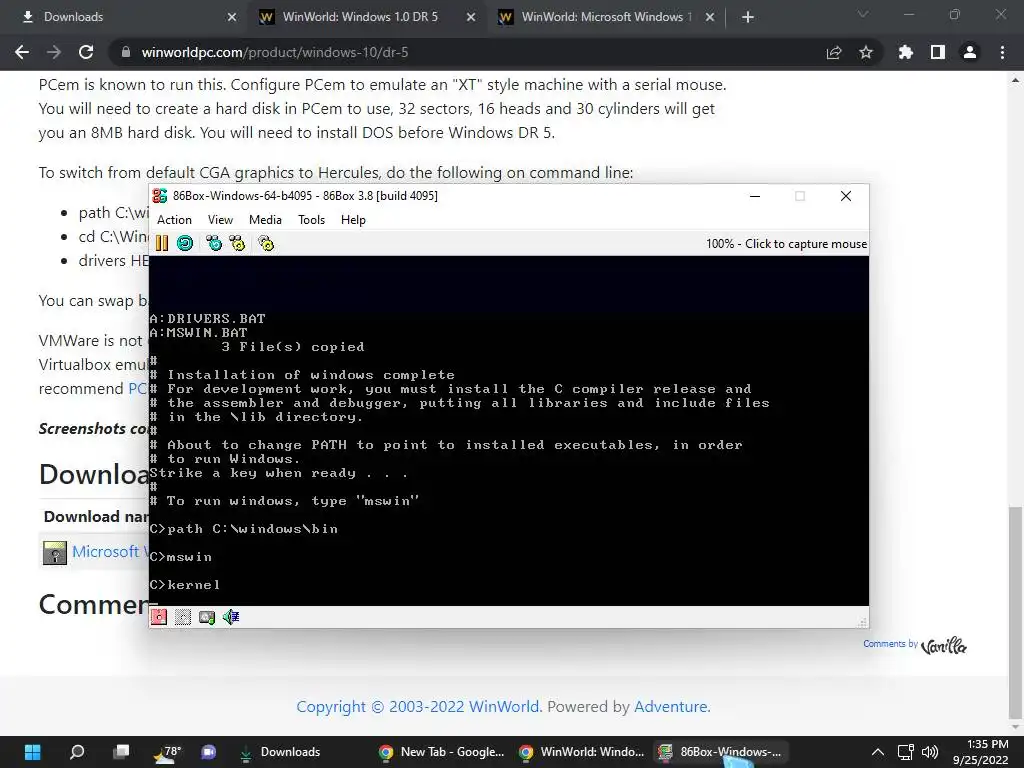Click the share page icon in address bar

[834, 52]
